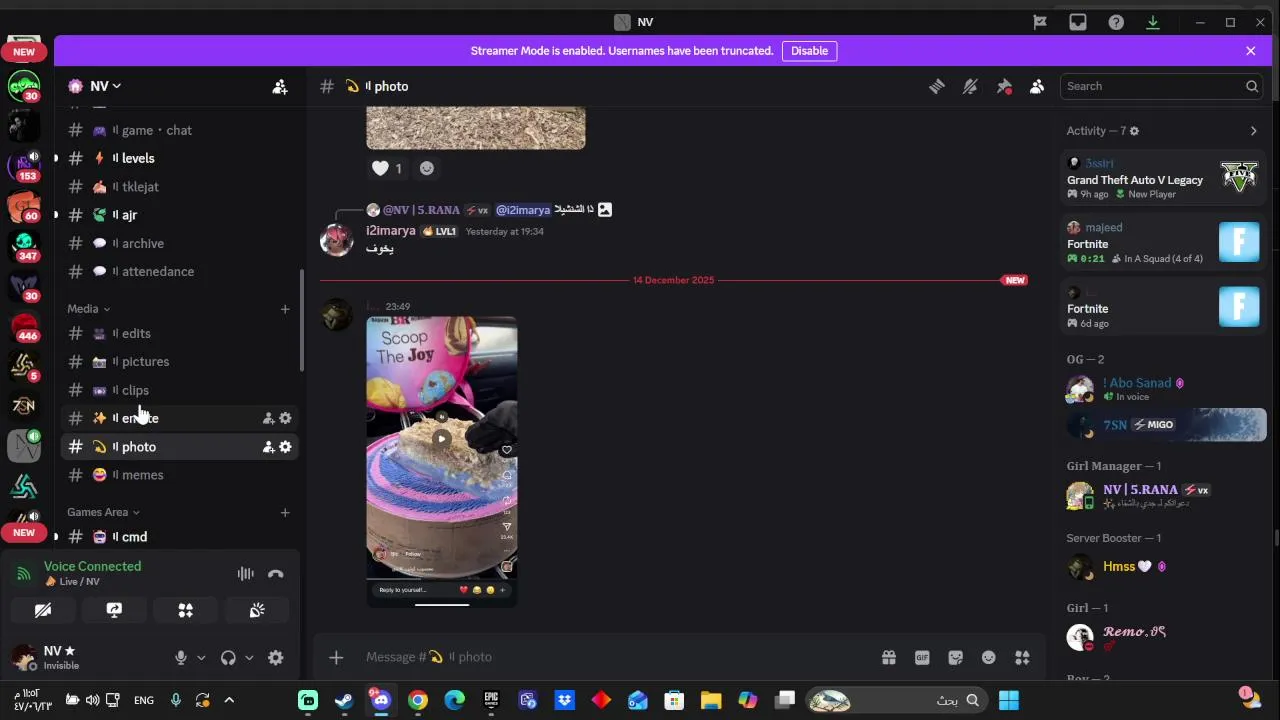Start an activity with the shapes button
Image resolution: width=1280 pixels, height=720 pixels.
[x=185, y=610]
